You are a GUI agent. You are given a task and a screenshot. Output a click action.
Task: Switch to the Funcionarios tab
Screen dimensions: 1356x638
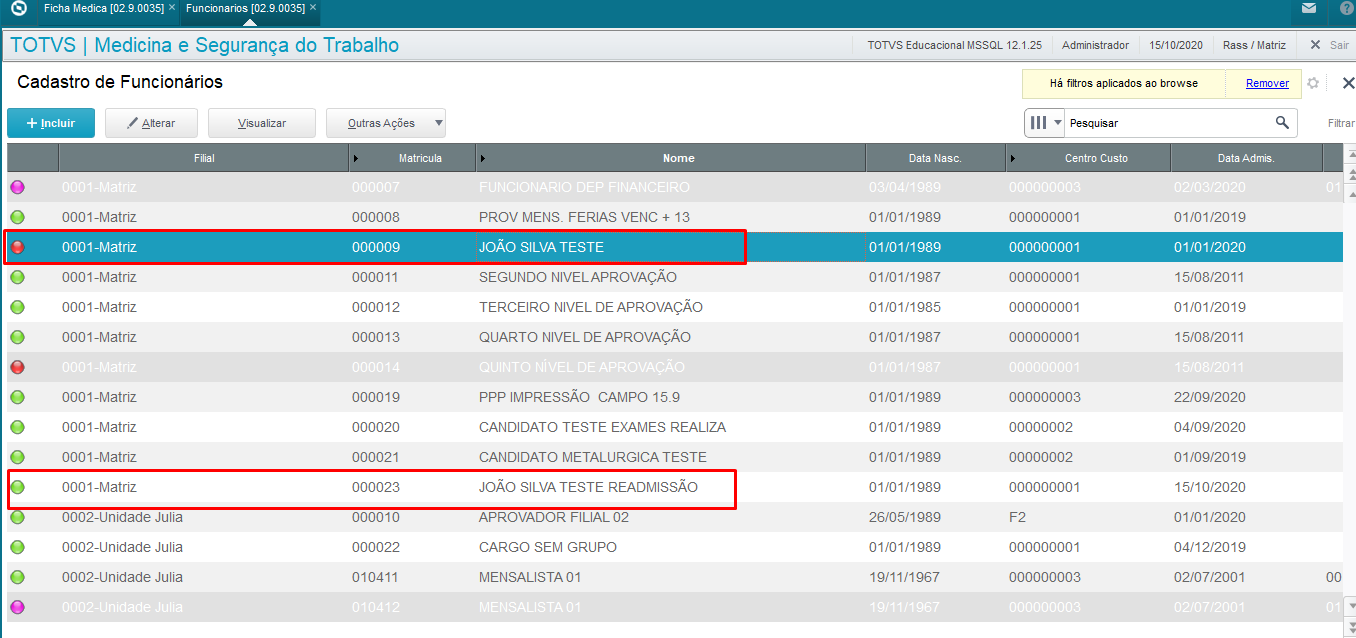[x=245, y=7]
